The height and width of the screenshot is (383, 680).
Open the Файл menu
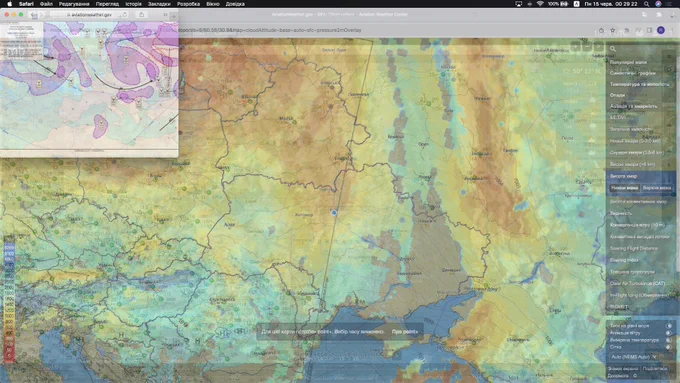(46, 4)
